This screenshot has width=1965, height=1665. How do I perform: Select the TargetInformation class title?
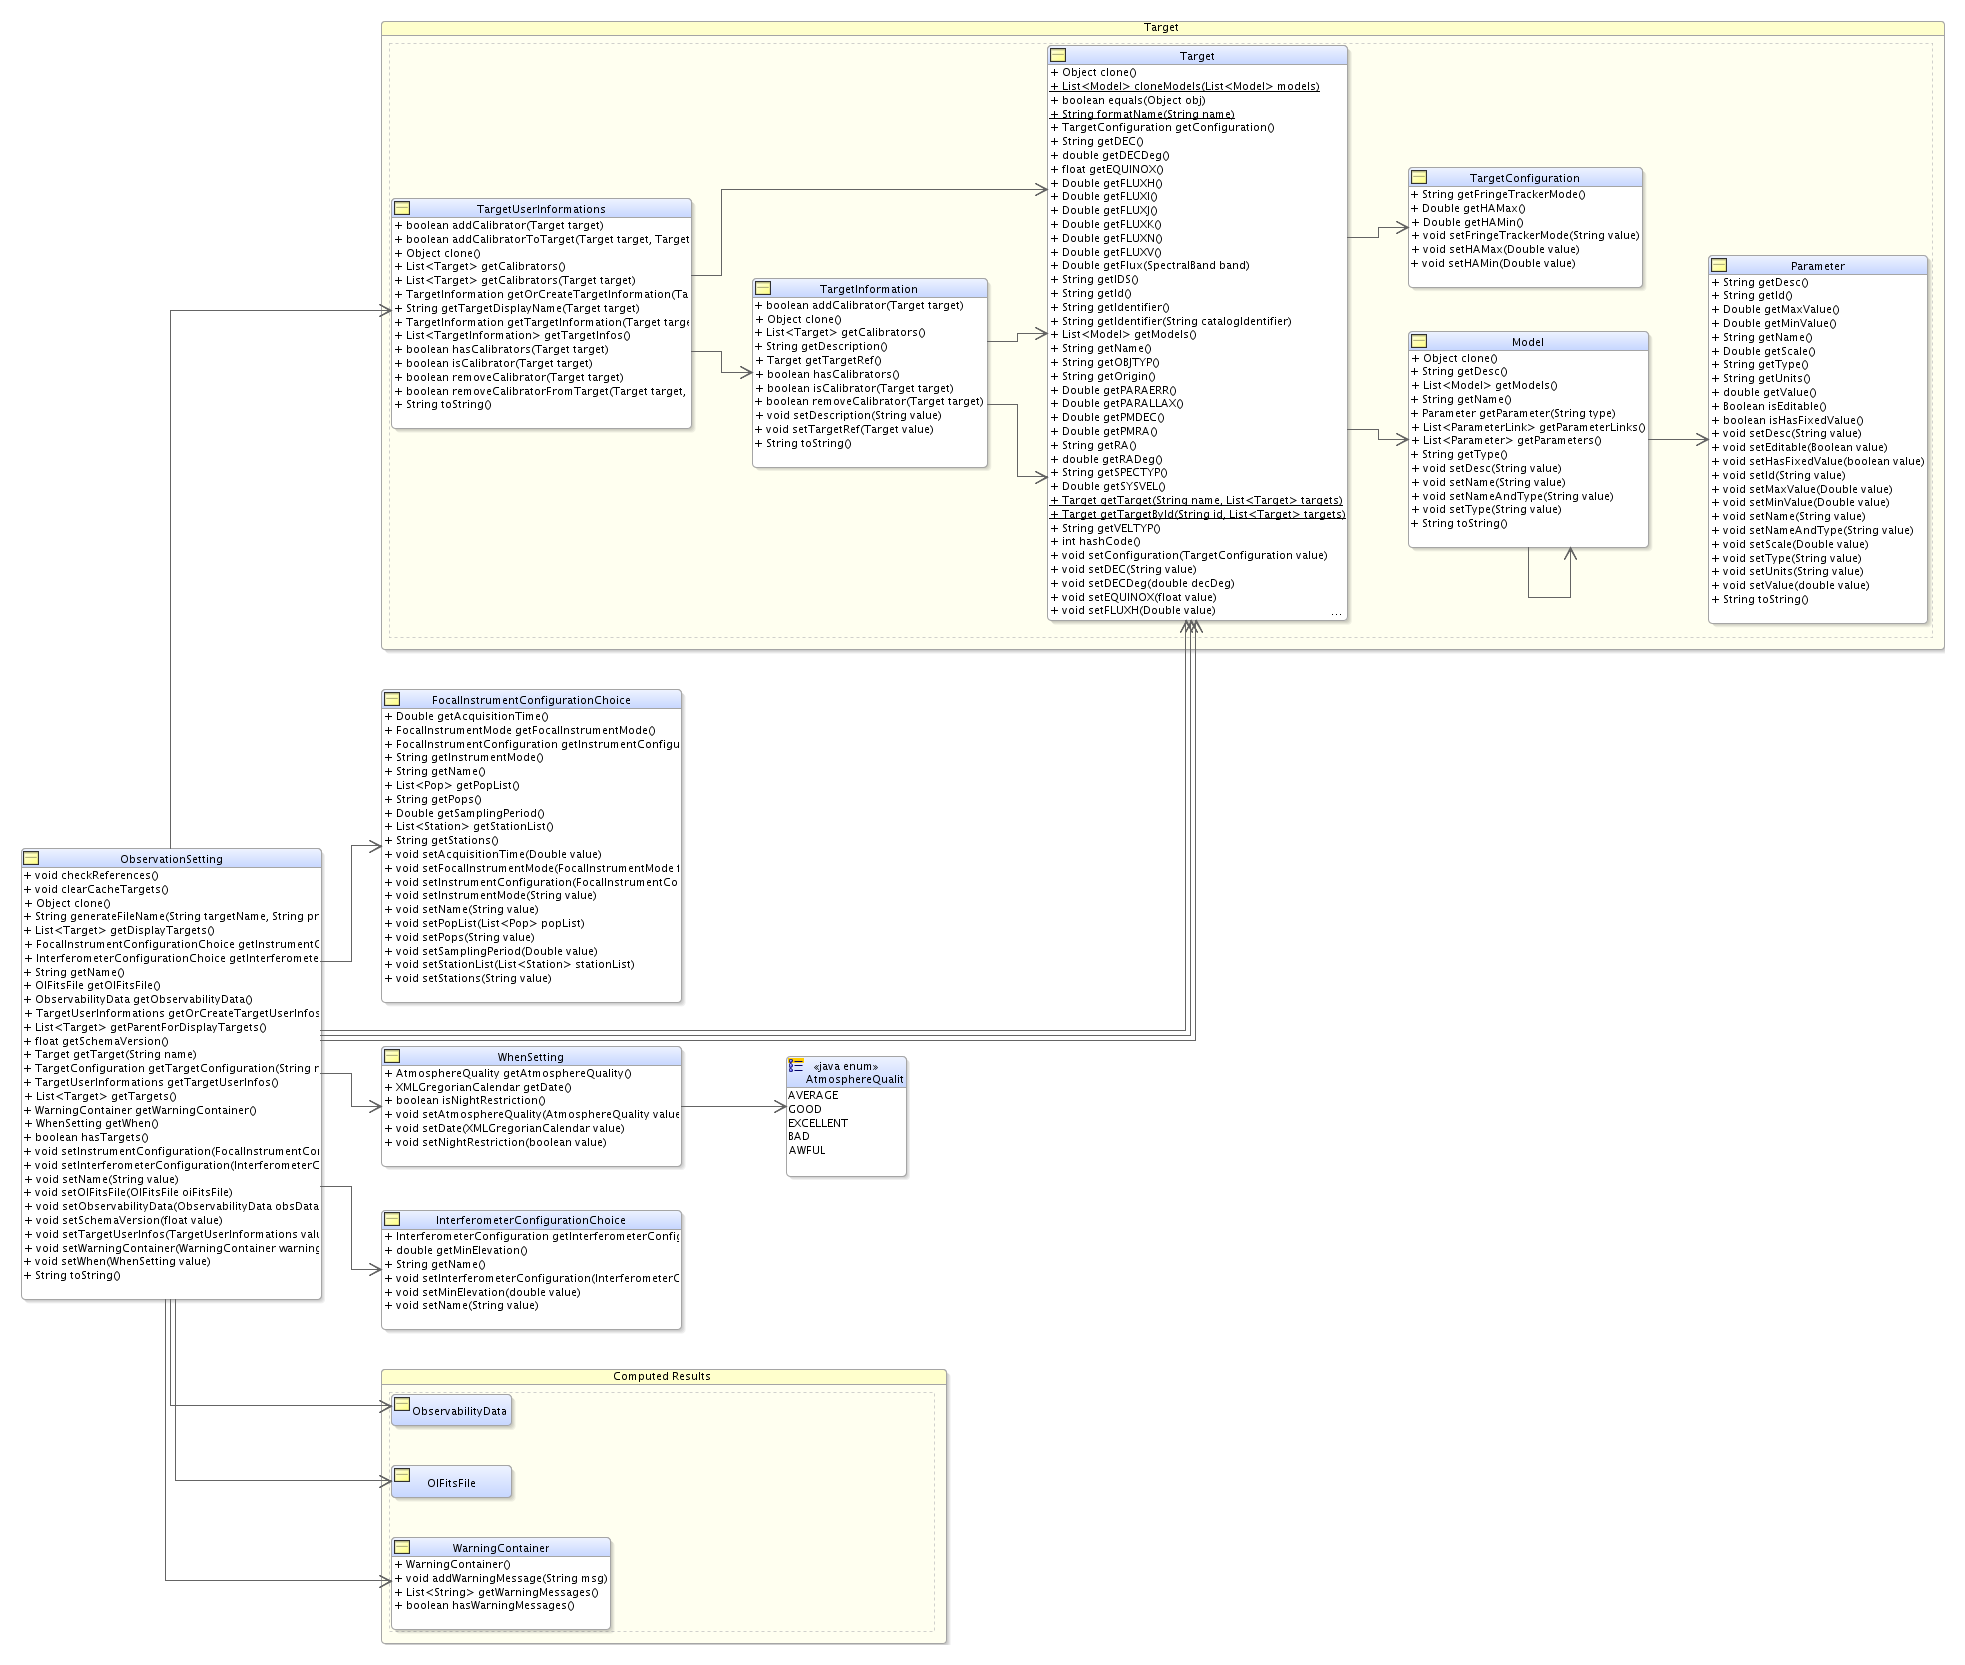tap(869, 289)
